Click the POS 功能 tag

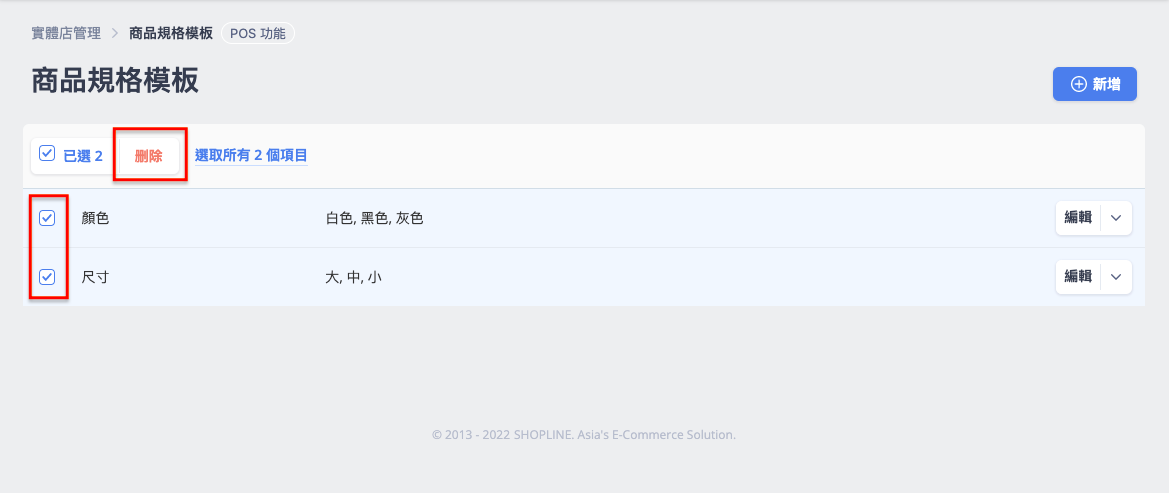[258, 34]
